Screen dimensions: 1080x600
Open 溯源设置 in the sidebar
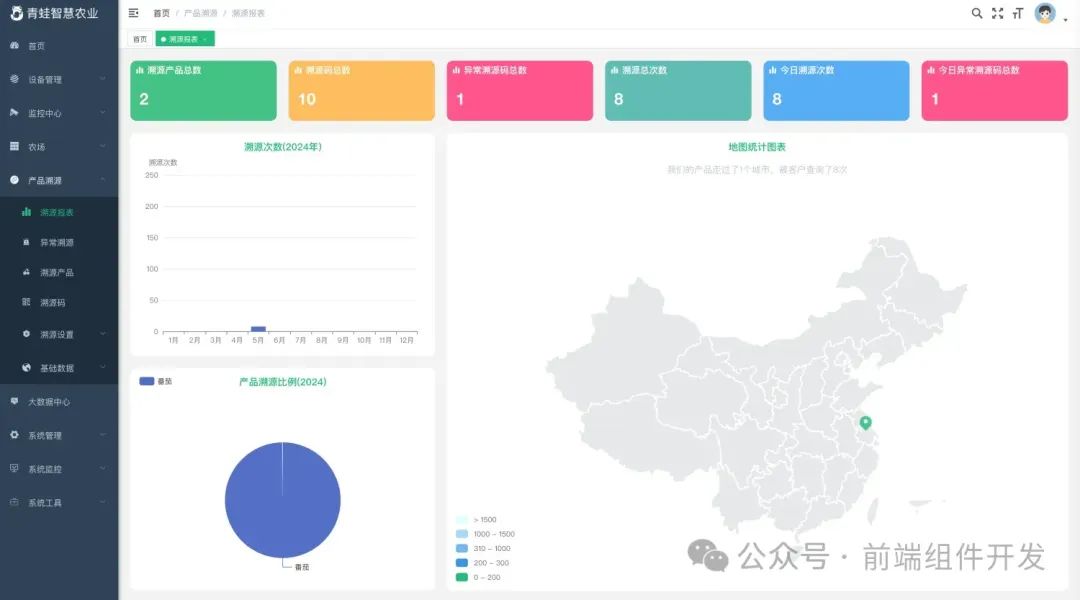[x=58, y=333]
